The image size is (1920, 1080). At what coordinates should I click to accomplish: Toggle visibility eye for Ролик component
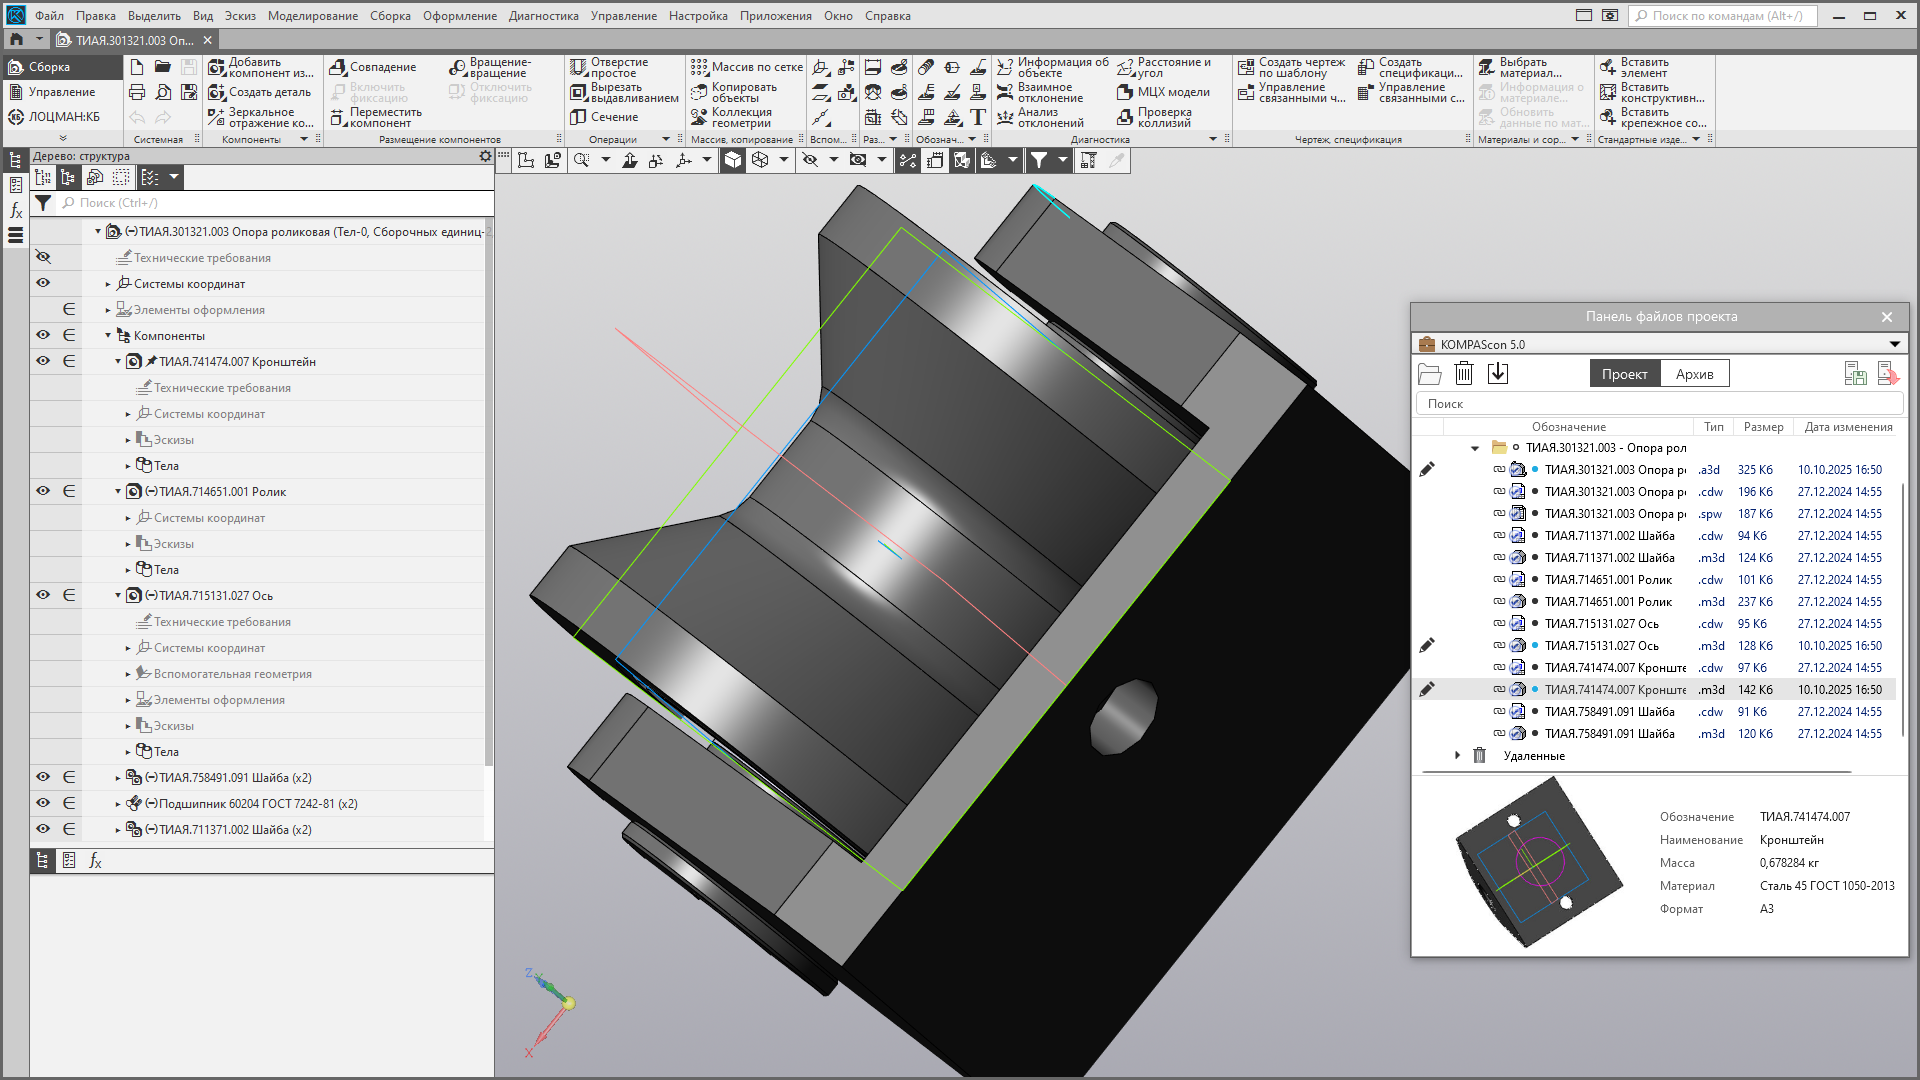43,491
